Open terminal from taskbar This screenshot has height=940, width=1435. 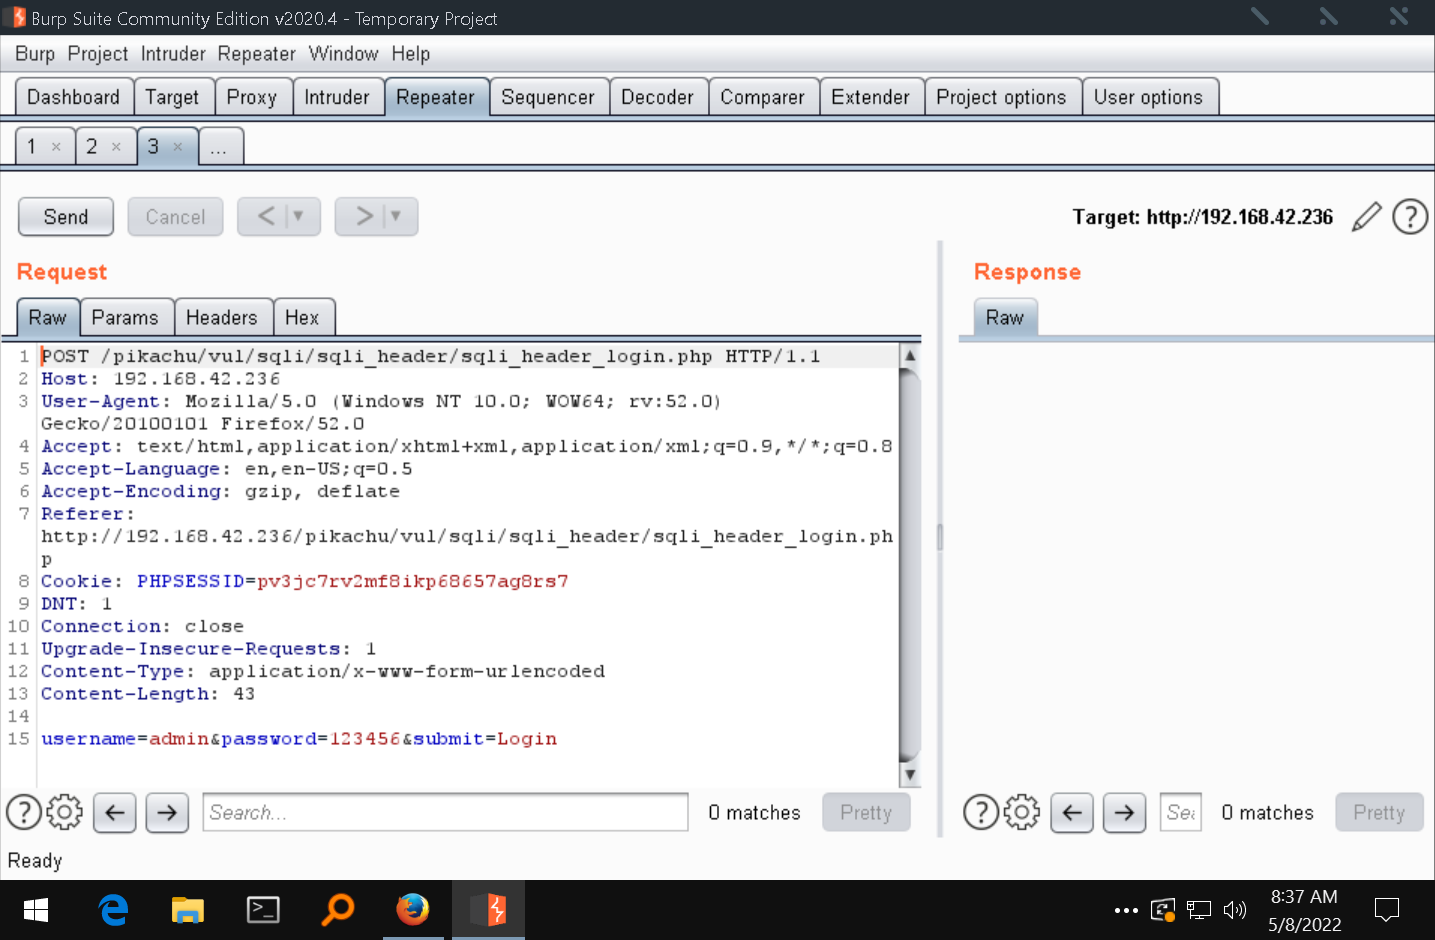point(263,910)
